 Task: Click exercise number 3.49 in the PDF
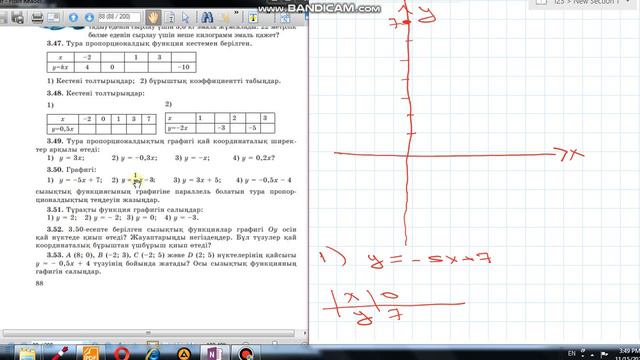[55, 141]
